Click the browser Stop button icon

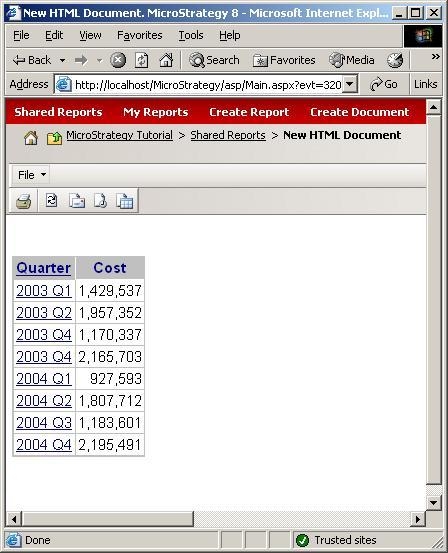pos(118,60)
